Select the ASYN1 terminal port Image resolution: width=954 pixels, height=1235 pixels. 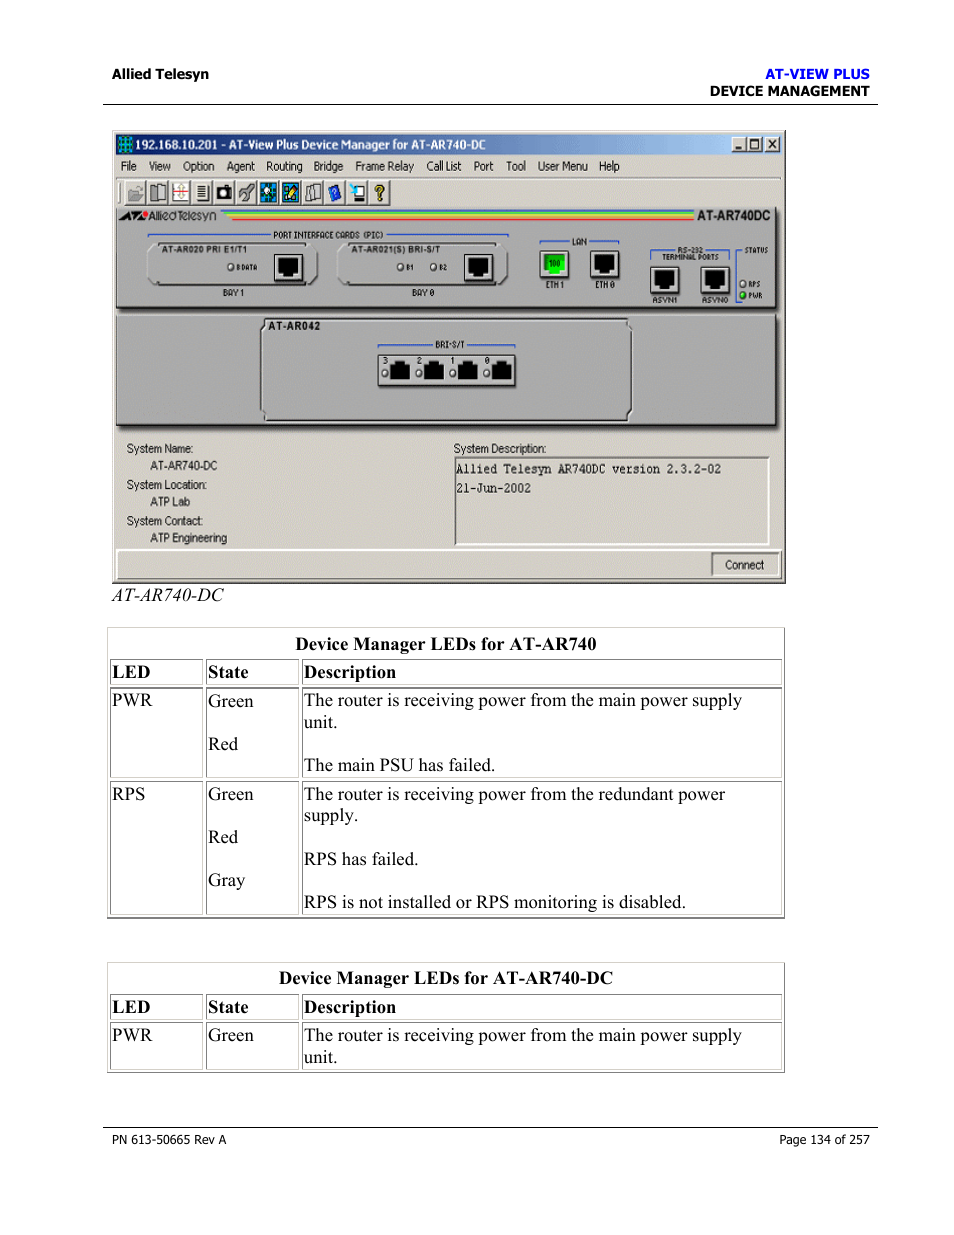[x=664, y=280]
